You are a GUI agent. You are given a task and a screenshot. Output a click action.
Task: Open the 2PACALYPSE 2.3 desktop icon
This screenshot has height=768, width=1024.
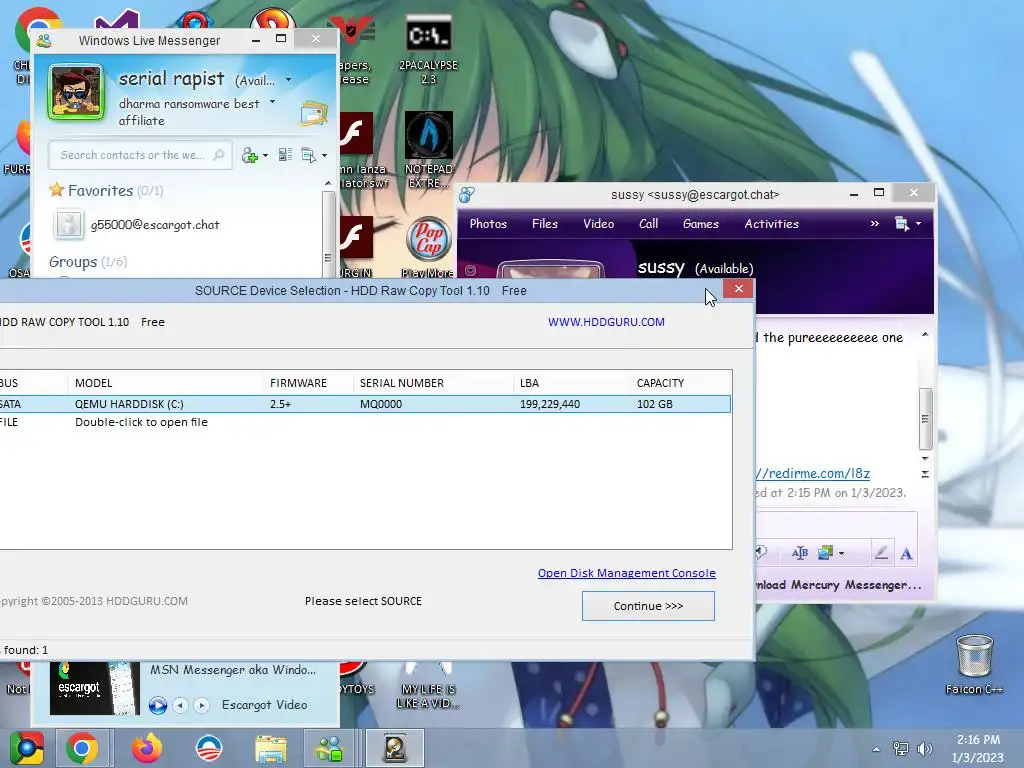pyautogui.click(x=428, y=50)
